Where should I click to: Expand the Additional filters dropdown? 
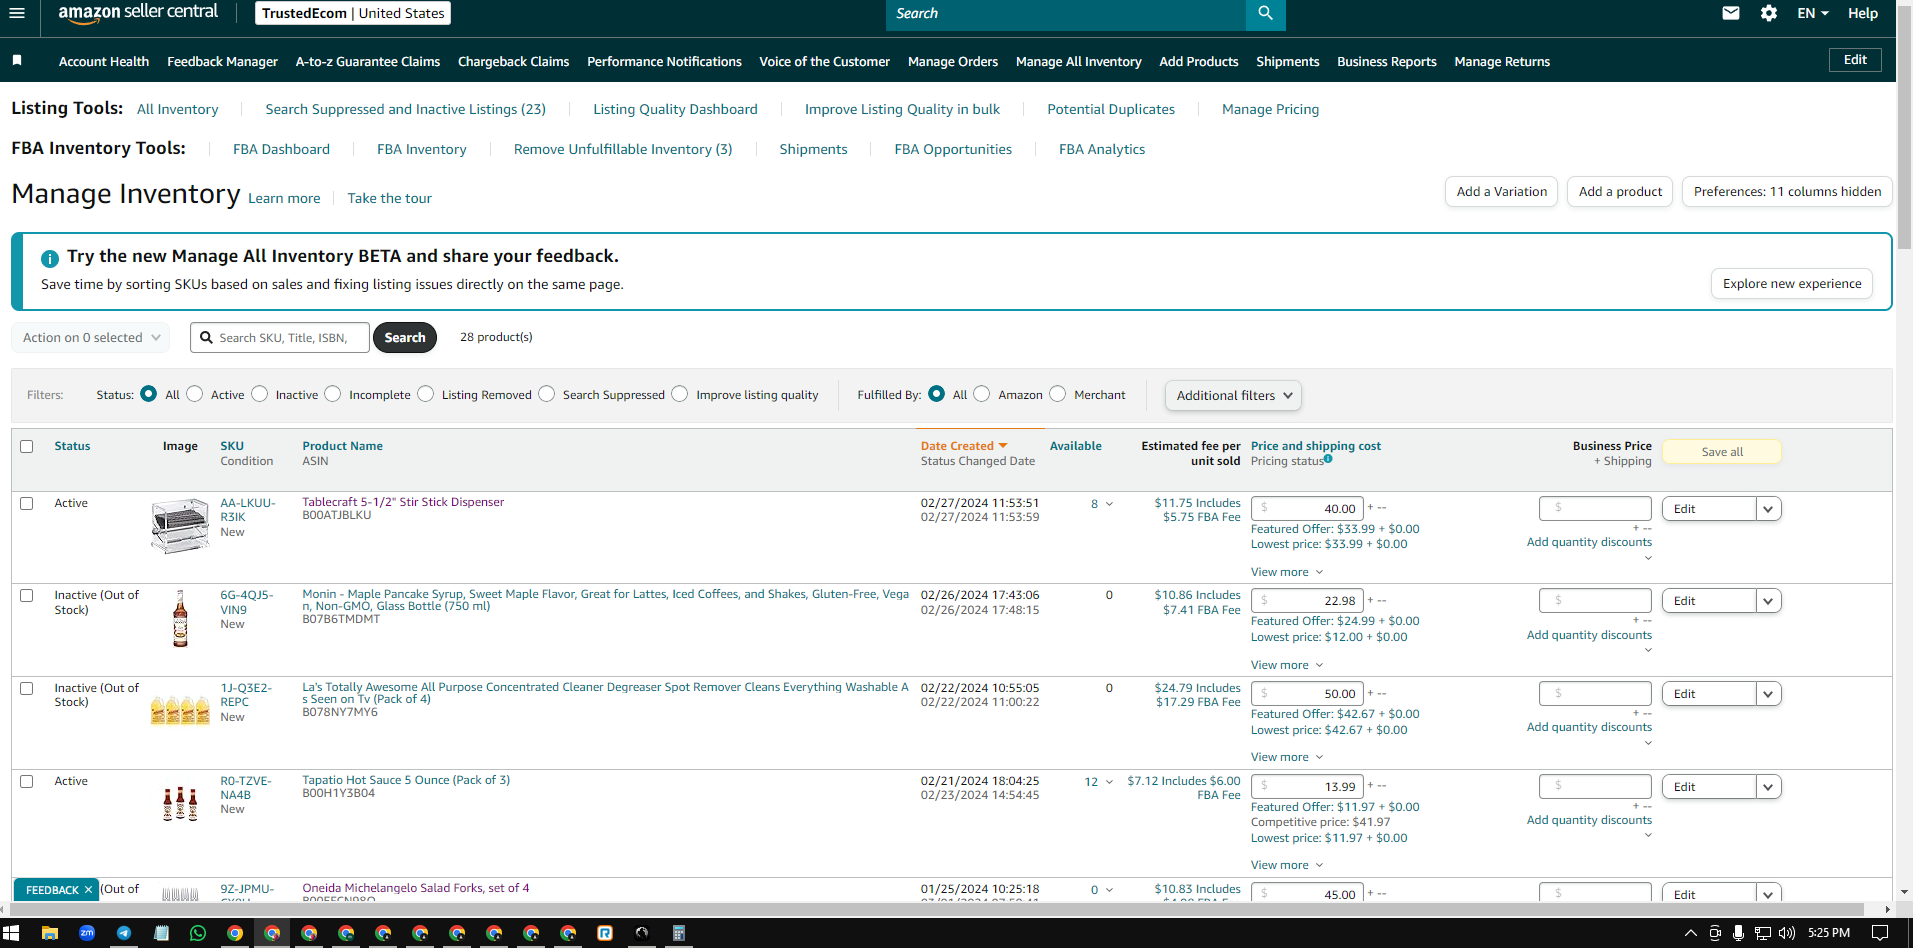[1233, 395]
